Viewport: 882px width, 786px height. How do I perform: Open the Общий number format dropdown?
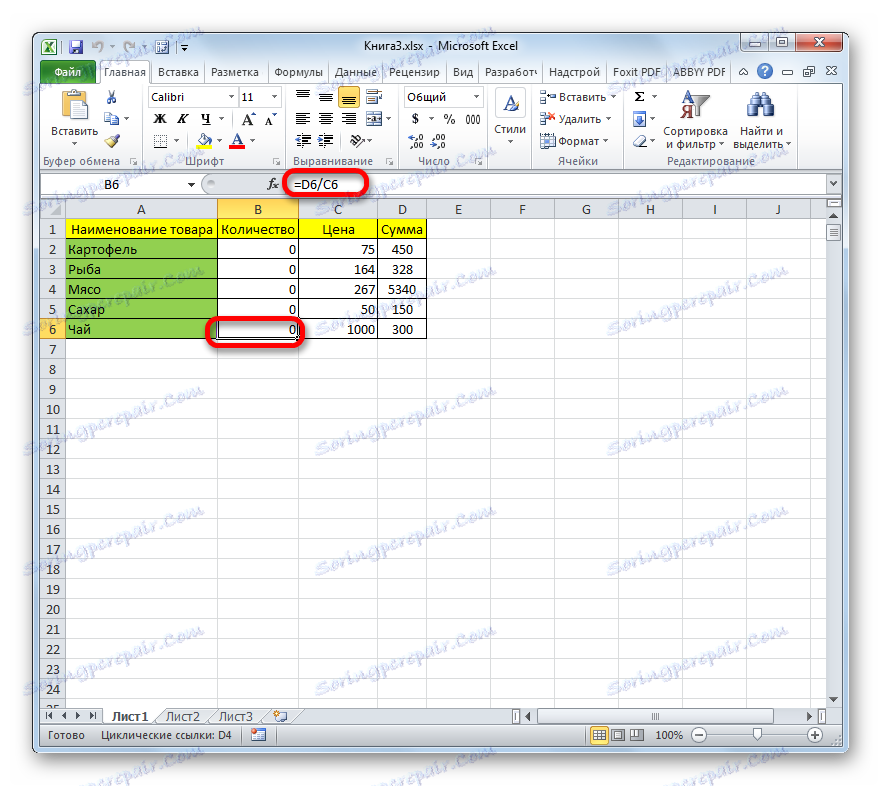coord(476,97)
